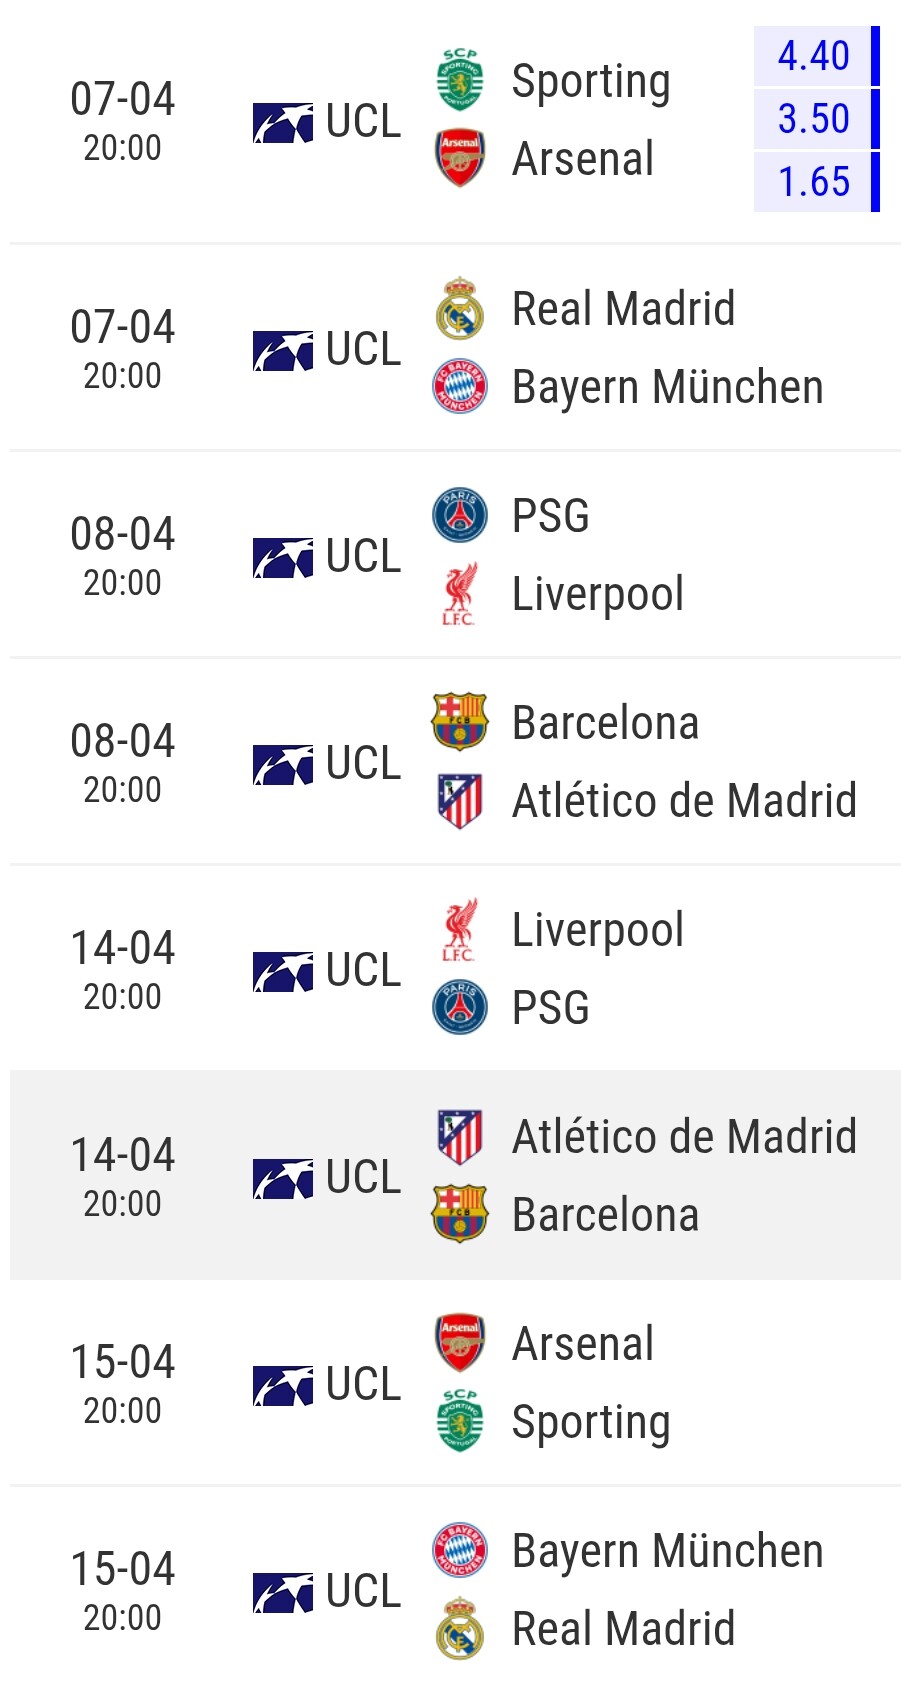Click Barcelona name in the 14-04 fixture

[605, 1215]
